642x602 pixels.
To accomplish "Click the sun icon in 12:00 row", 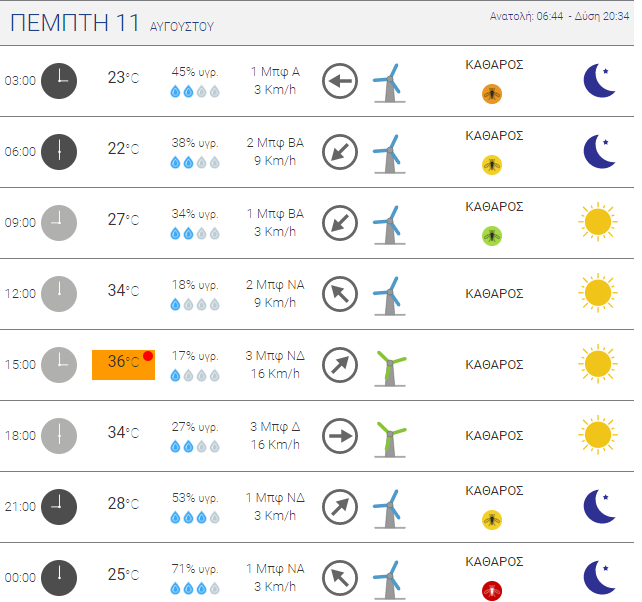I will tap(598, 293).
